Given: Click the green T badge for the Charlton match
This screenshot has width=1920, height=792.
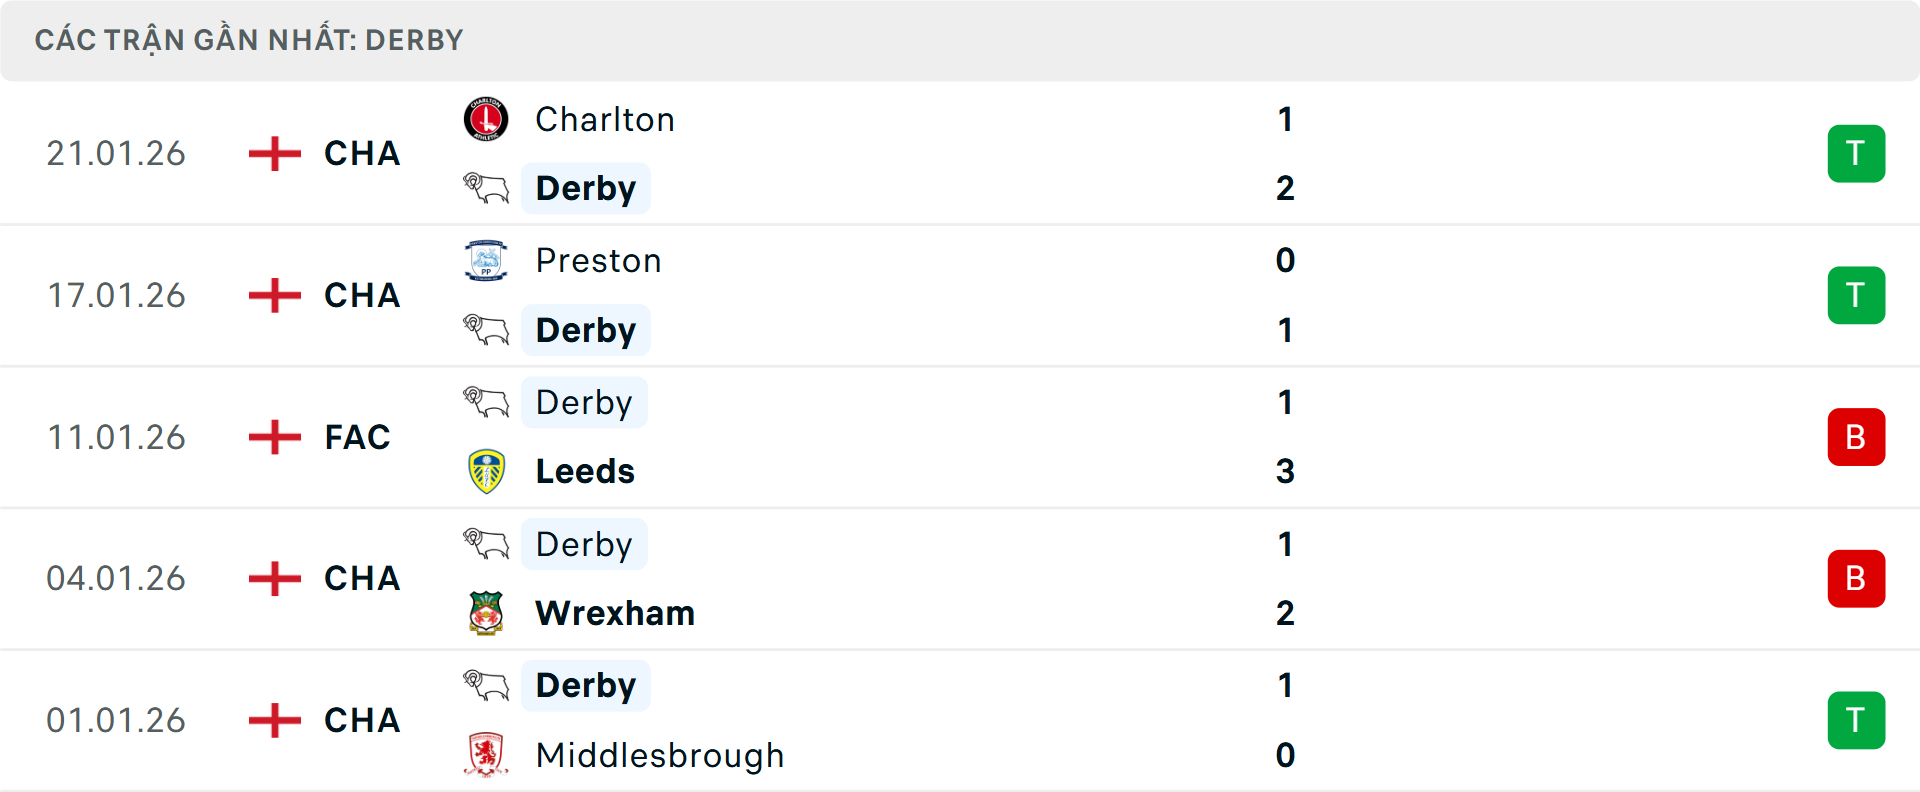Looking at the screenshot, I should coord(1856,153).
